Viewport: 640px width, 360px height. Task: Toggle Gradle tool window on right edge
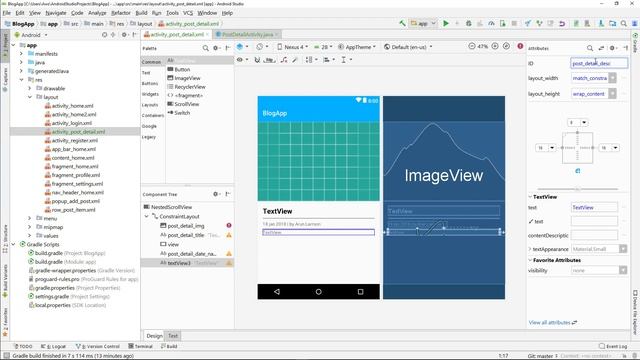coord(635,43)
